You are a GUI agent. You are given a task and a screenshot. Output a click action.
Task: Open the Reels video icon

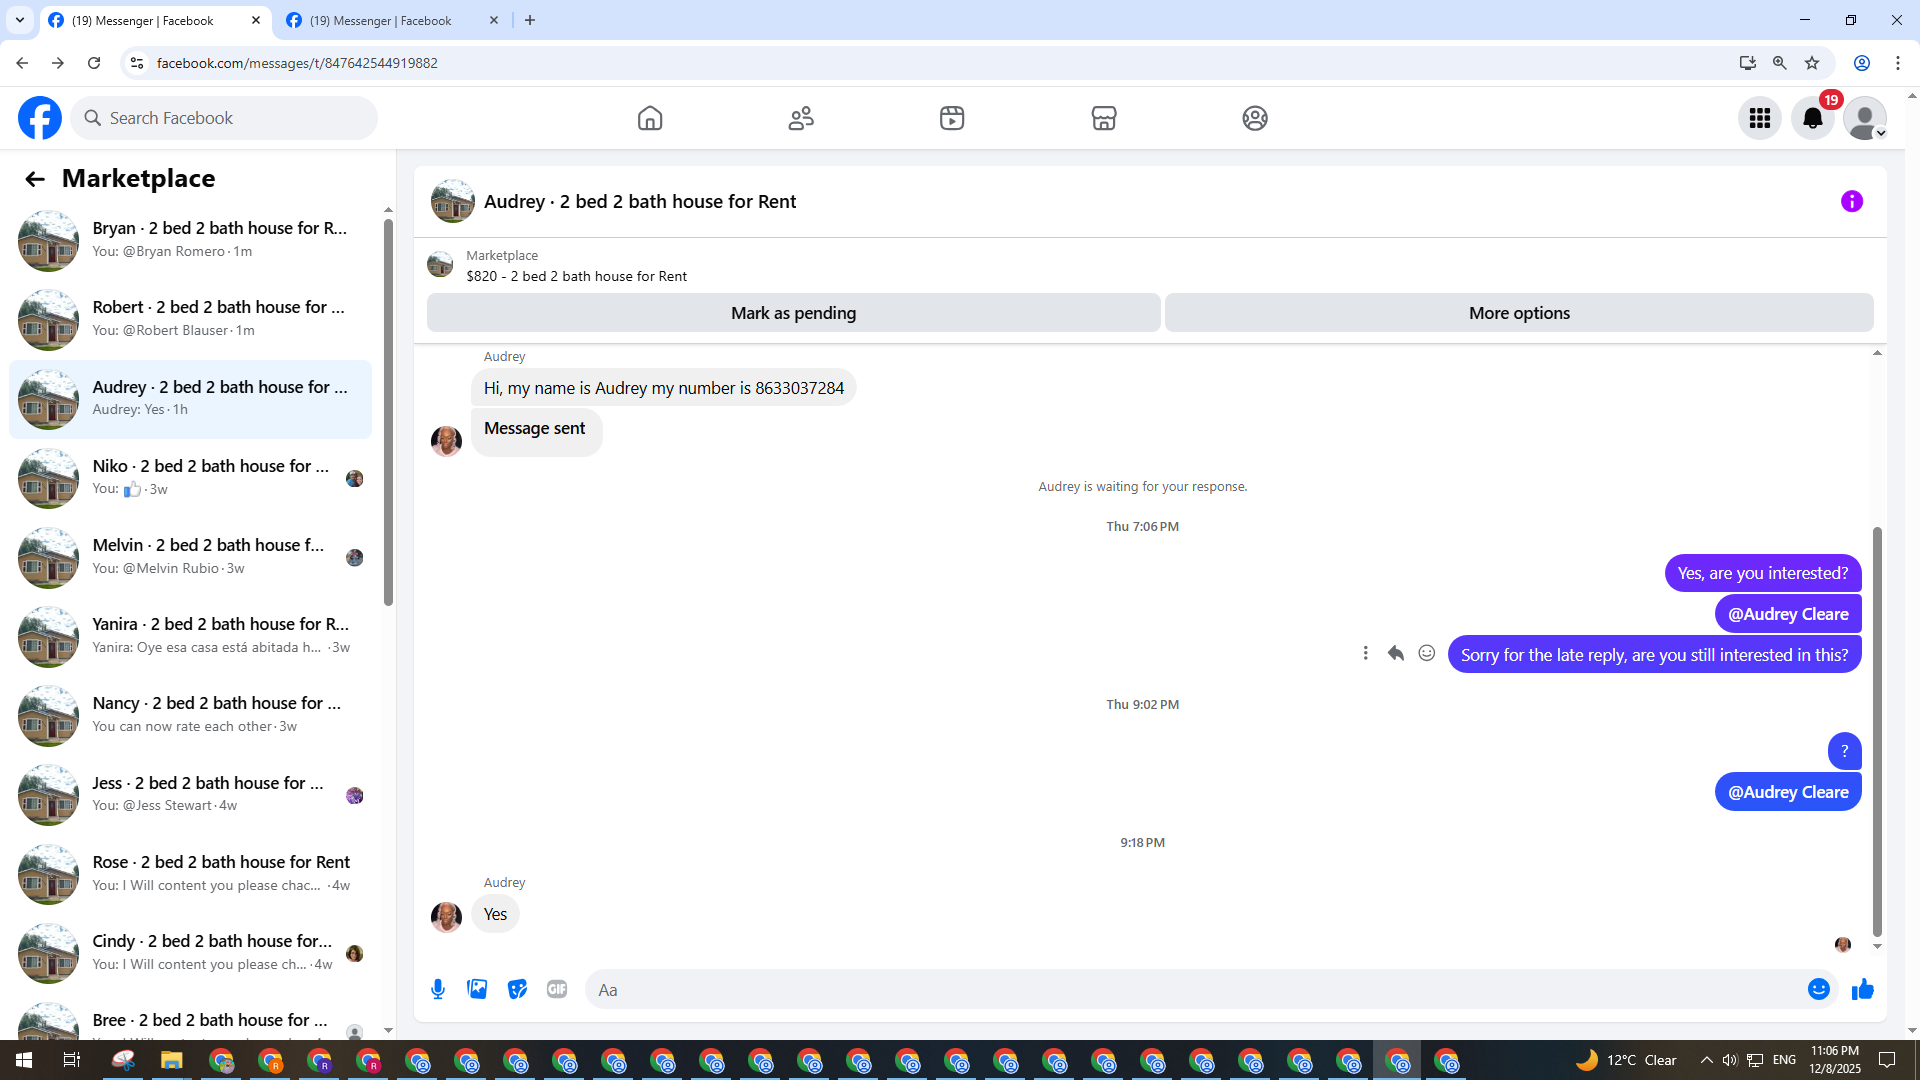point(952,118)
